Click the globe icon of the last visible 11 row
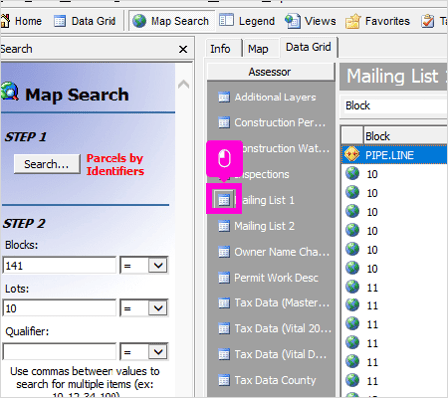 (x=352, y=380)
